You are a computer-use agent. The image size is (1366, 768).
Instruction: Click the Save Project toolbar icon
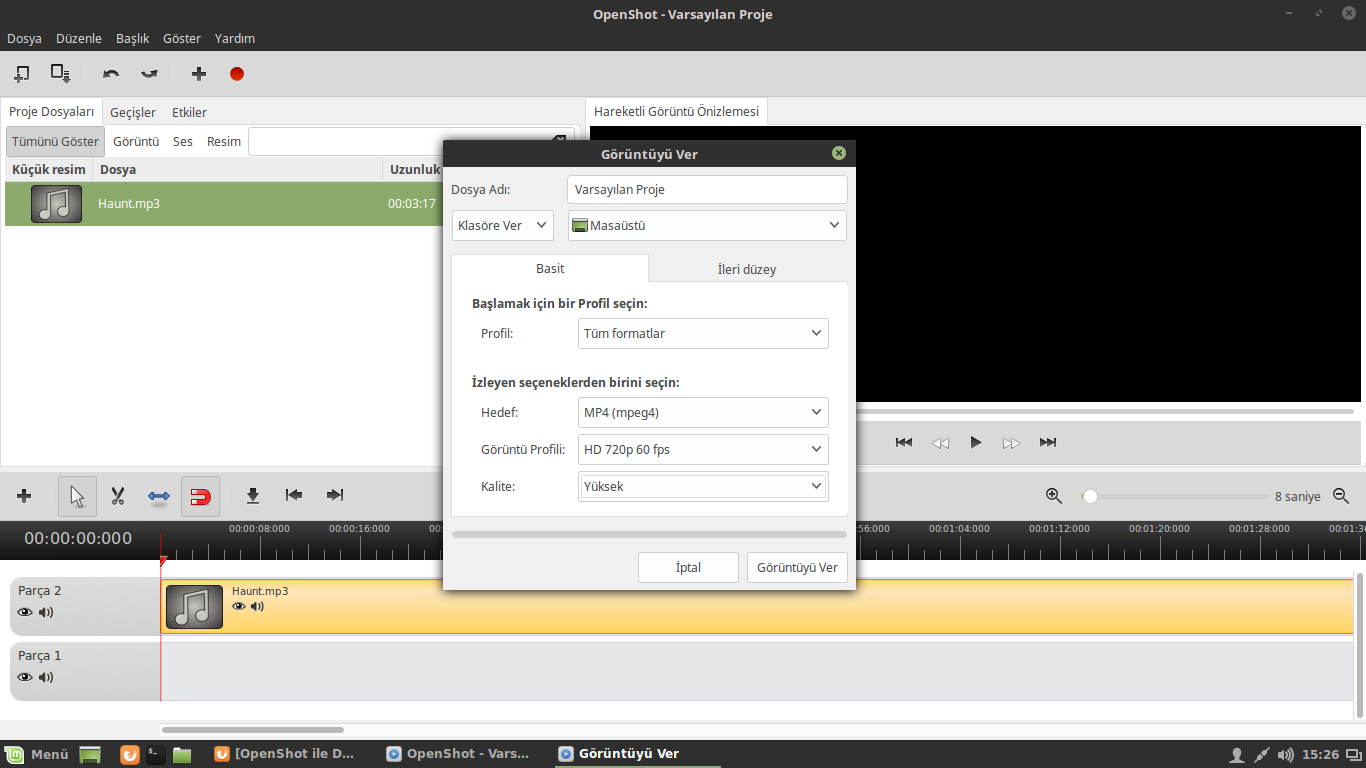[x=61, y=74]
